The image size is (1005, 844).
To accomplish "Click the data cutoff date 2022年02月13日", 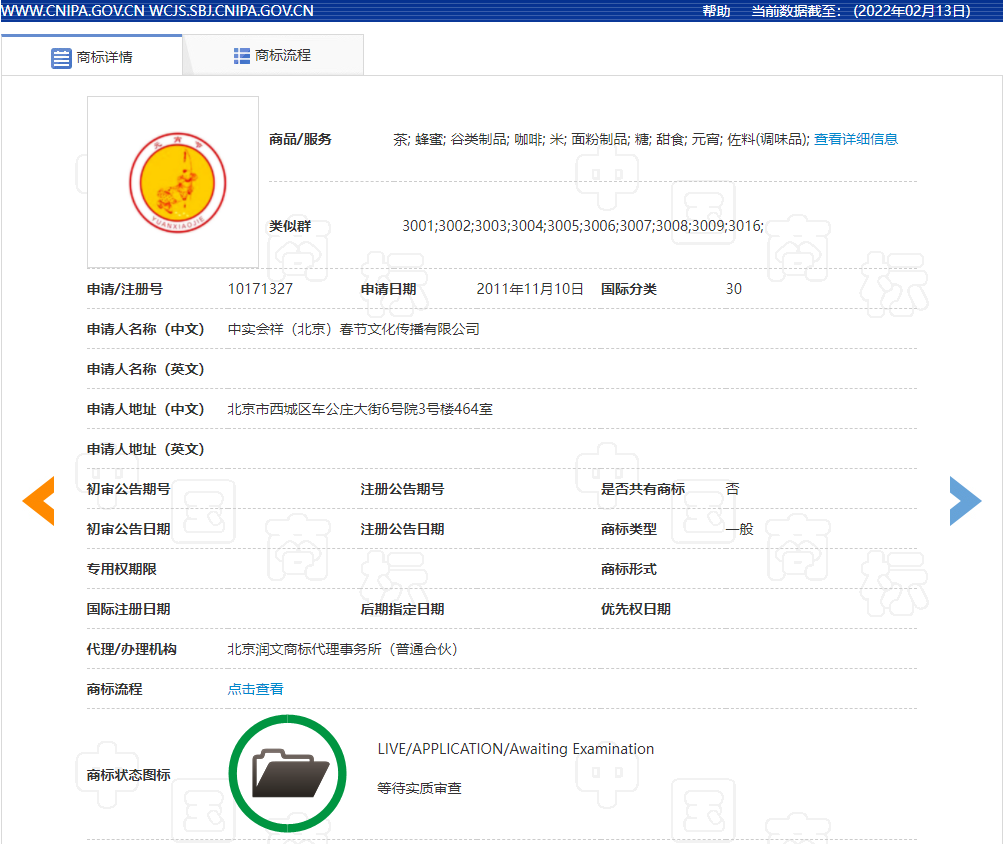I will click(x=911, y=11).
